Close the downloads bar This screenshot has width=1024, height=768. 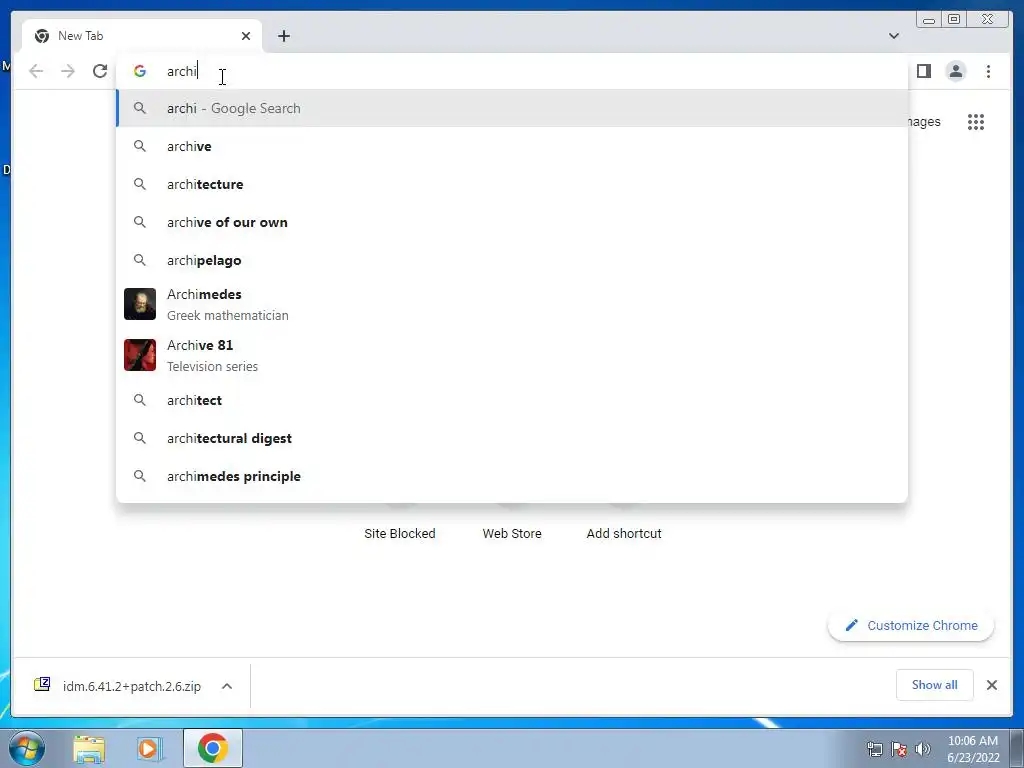point(991,685)
